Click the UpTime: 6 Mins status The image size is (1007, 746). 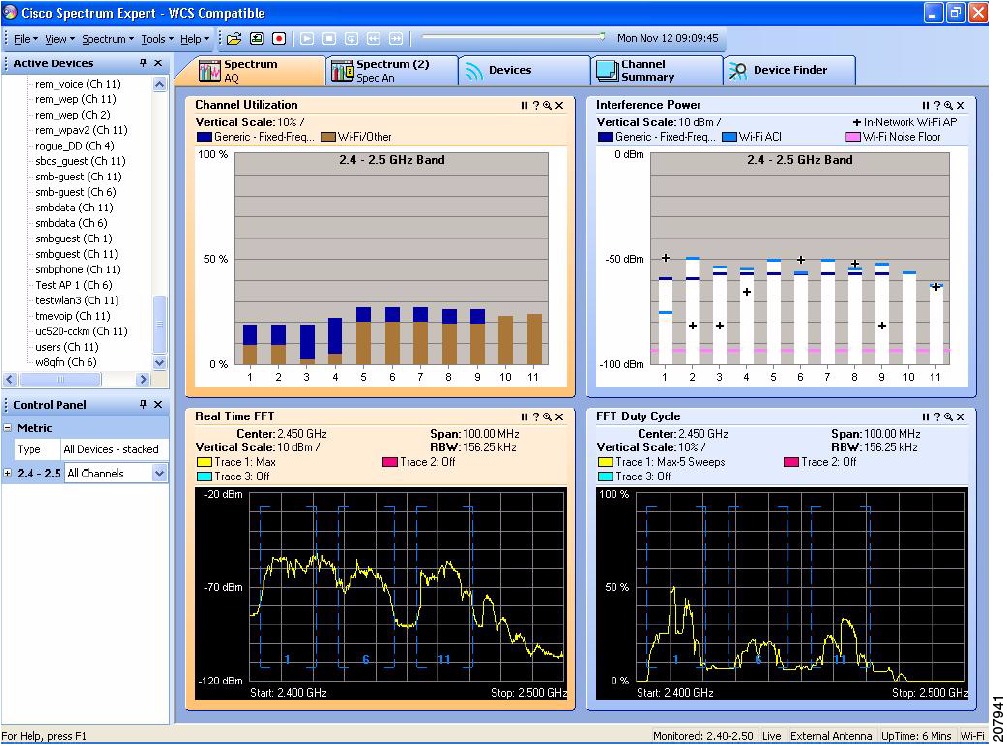point(916,736)
